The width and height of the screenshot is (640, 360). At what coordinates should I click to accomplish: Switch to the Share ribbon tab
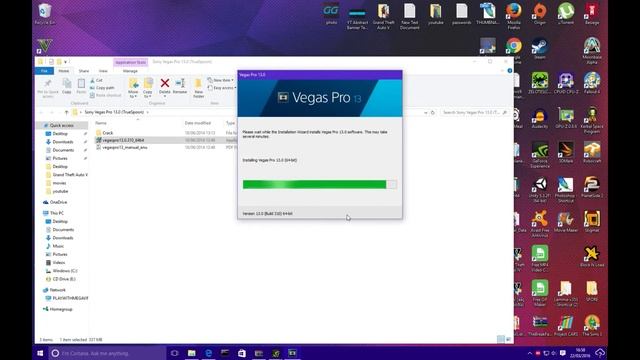[x=84, y=71]
